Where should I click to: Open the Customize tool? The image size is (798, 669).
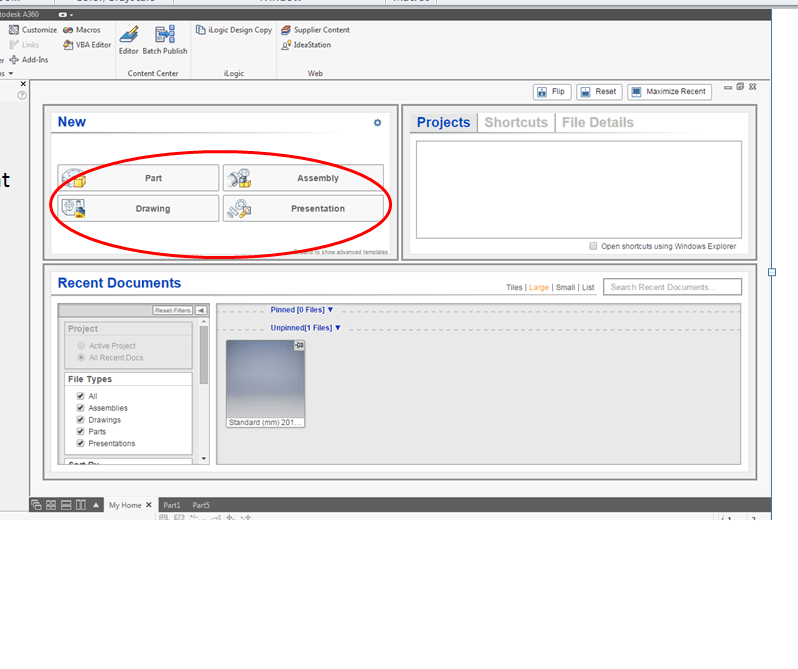point(33,30)
